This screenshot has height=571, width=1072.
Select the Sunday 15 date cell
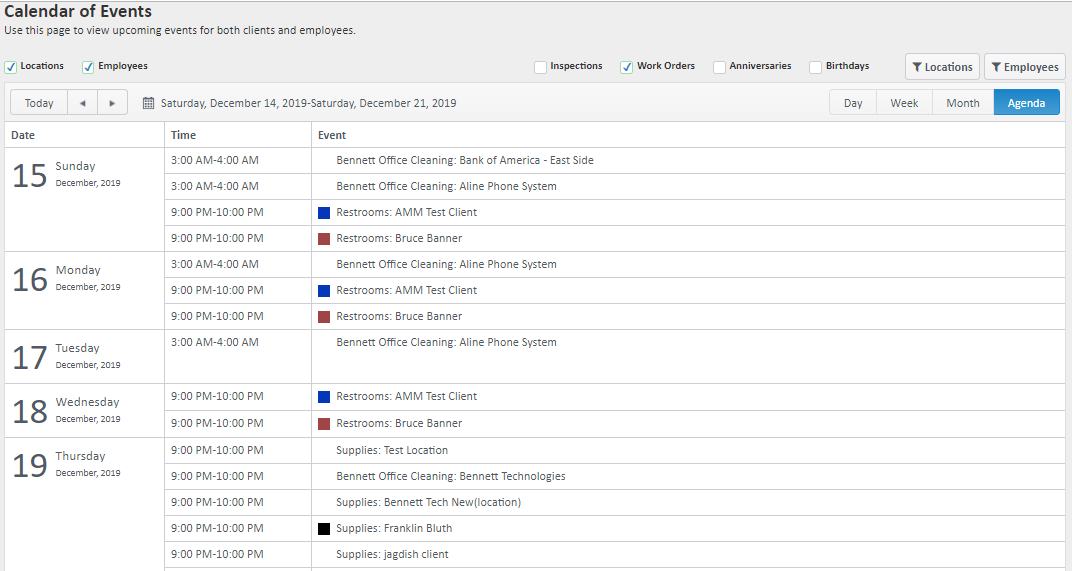pyautogui.click(x=84, y=200)
